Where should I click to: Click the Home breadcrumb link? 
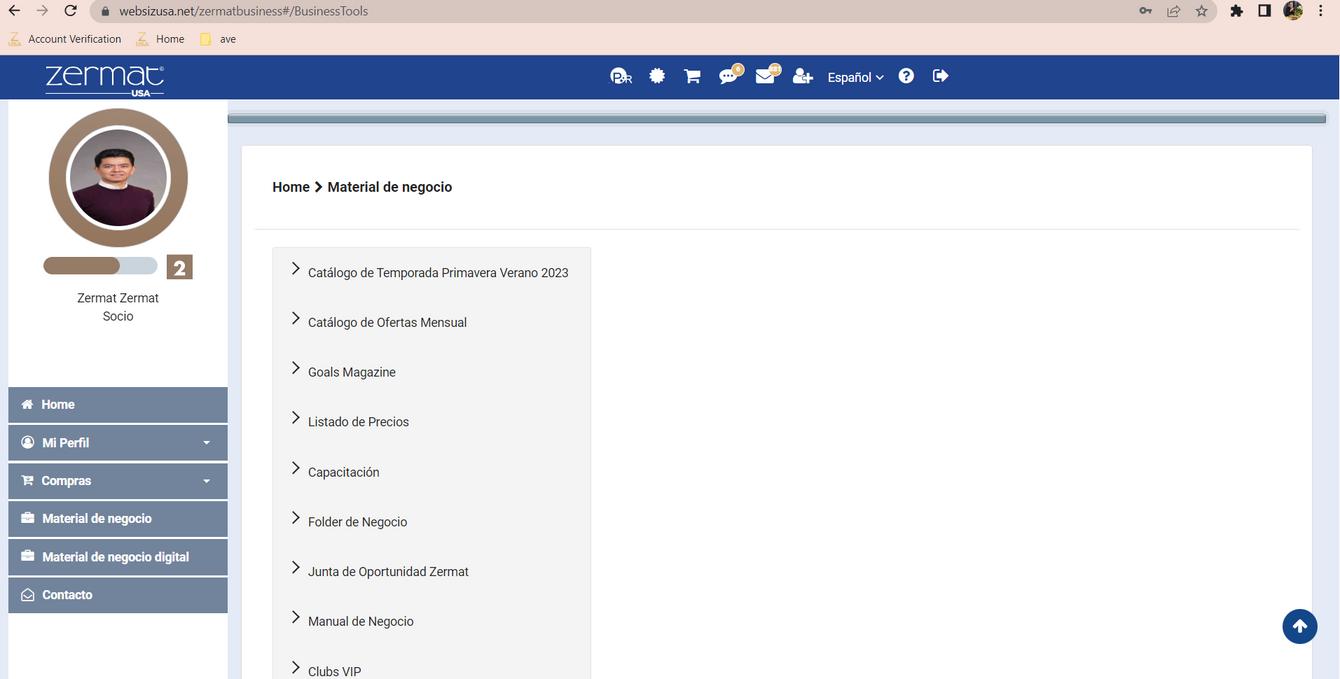click(x=291, y=187)
